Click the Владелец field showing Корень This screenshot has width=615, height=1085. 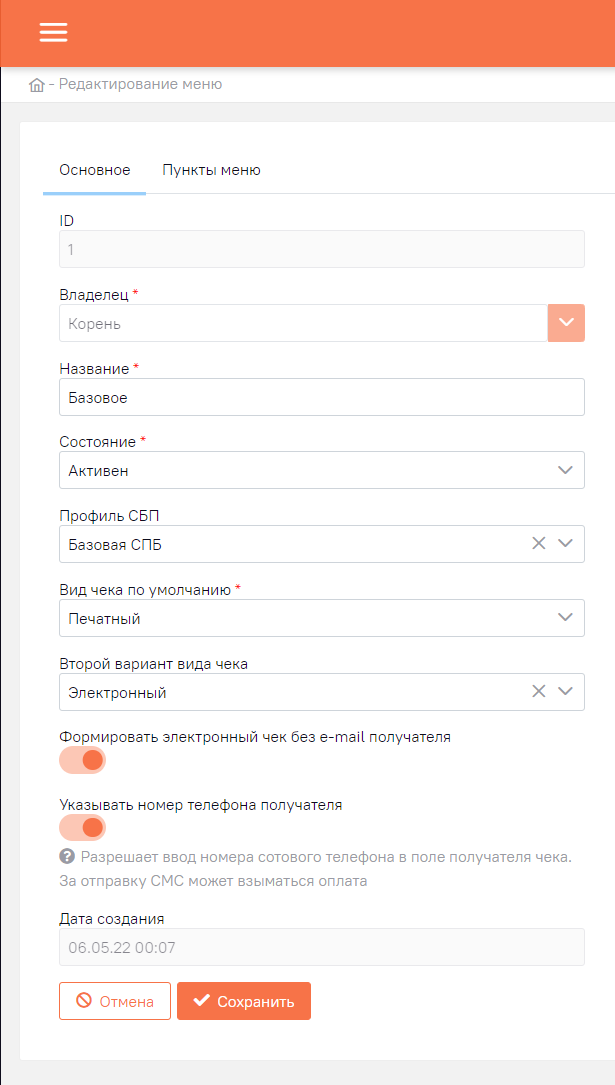(x=304, y=323)
